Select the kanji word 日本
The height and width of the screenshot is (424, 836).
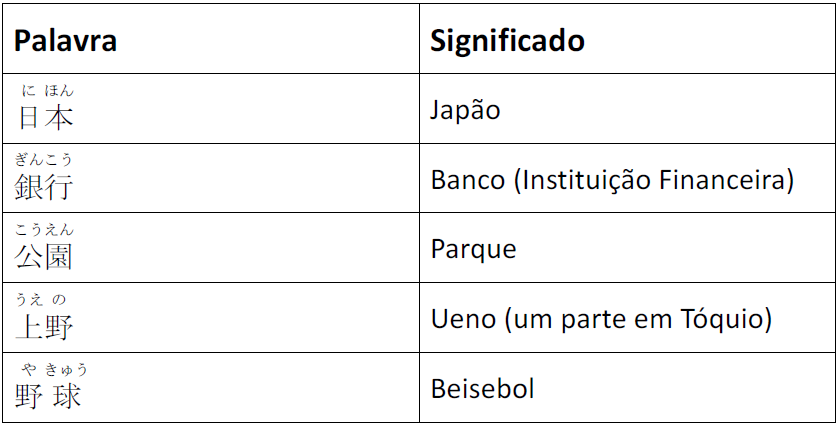(x=45, y=118)
